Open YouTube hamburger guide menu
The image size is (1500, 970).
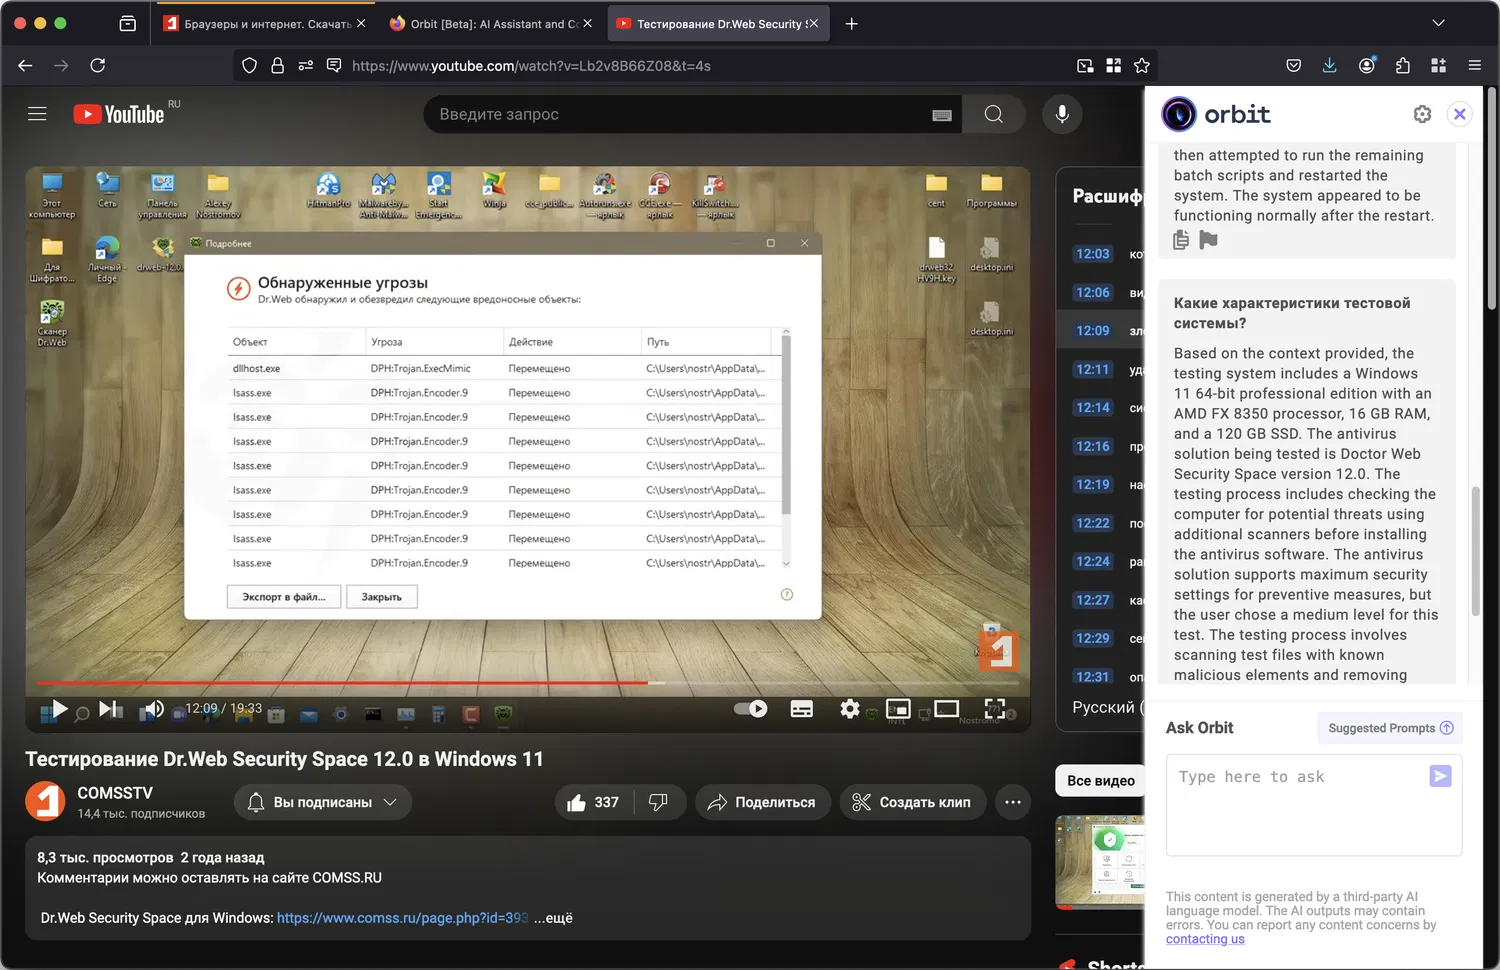[37, 114]
